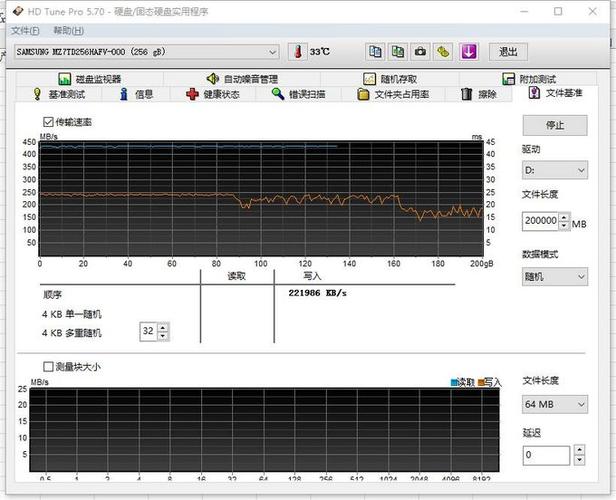This screenshot has width=616, height=500.
Task: Switch to the 随机存取 tab
Action: point(390,79)
